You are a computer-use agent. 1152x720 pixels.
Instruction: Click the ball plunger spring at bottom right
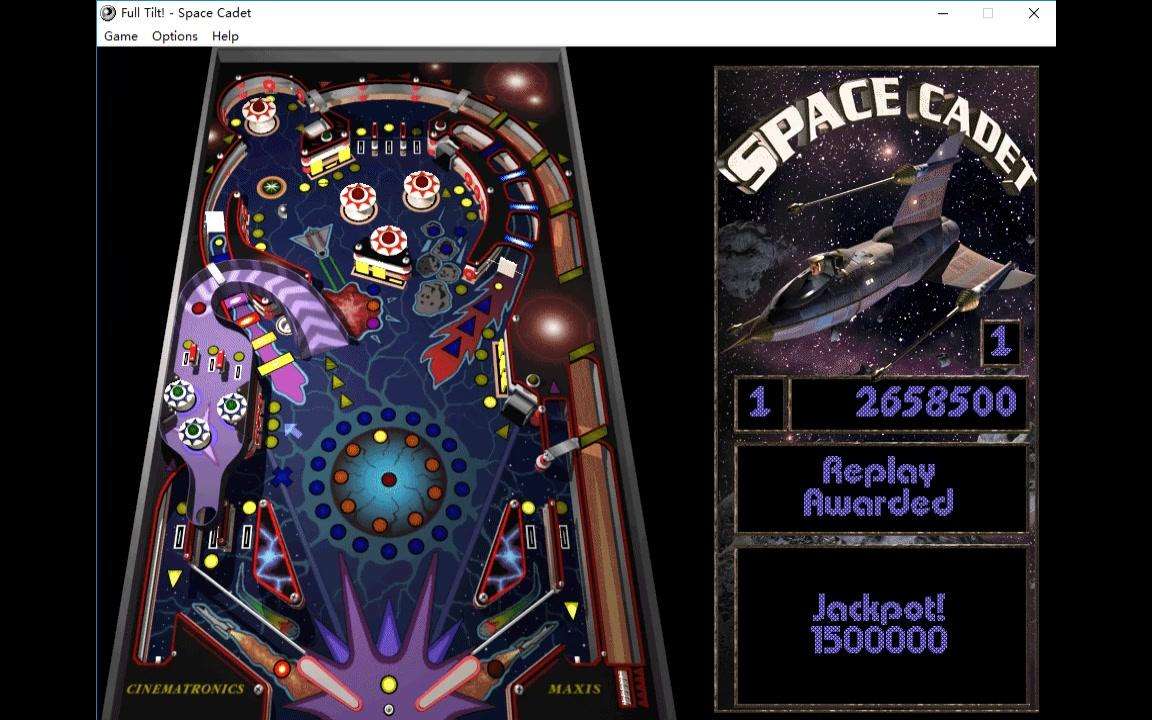[x=628, y=686]
